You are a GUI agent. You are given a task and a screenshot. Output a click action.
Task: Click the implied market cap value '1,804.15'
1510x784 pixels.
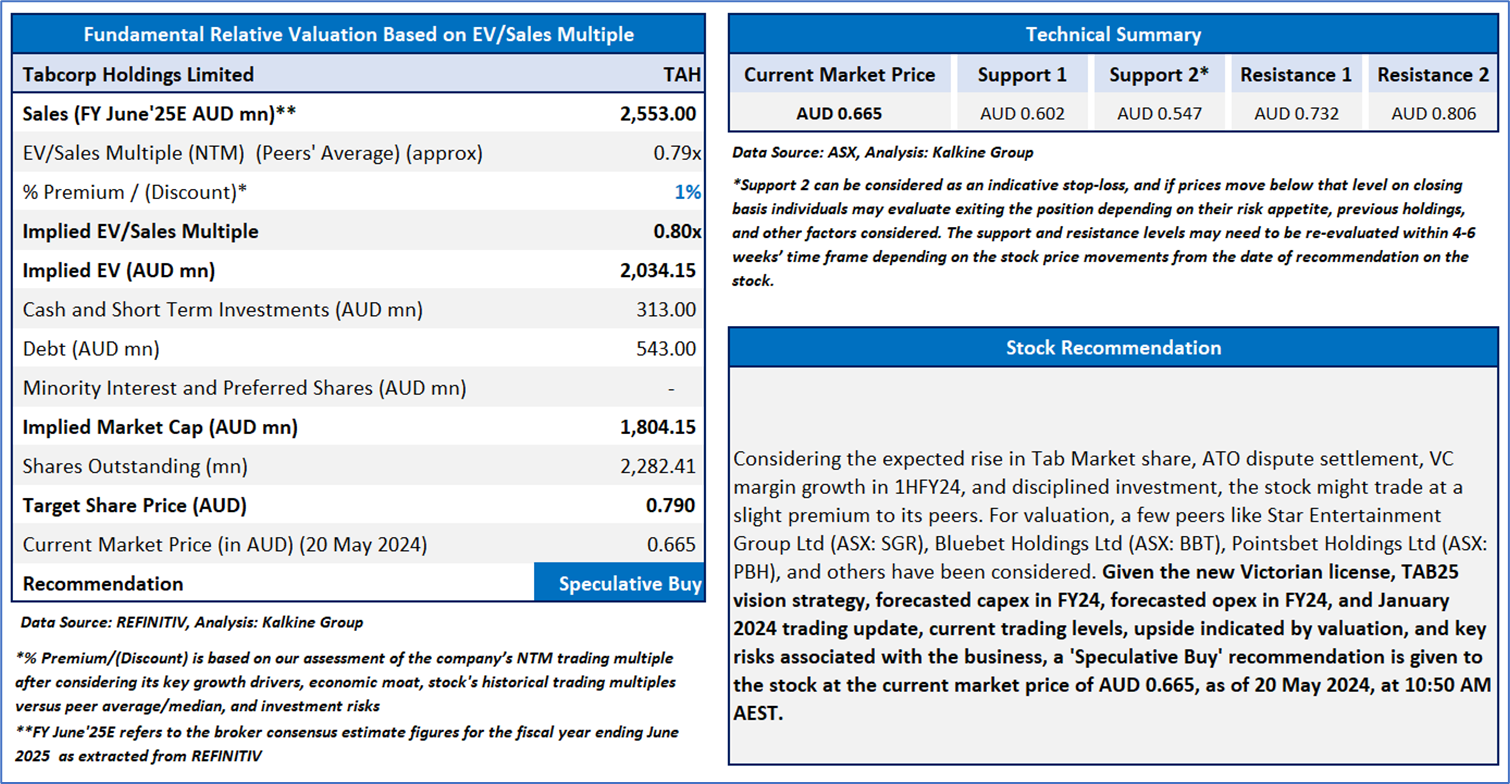click(x=658, y=427)
